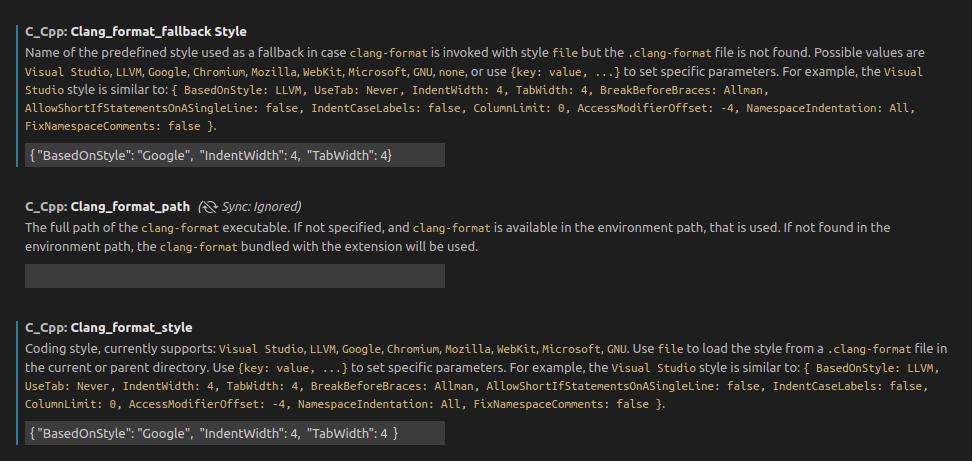Select the Clang_format_path setting title

(107, 206)
